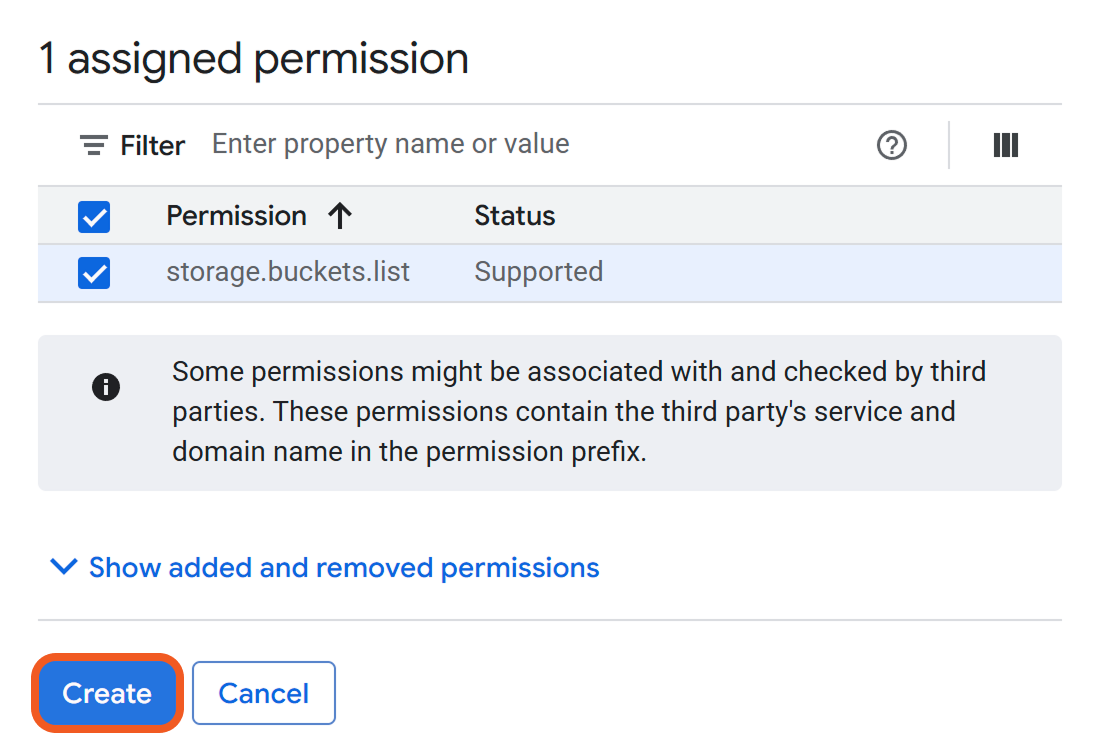The height and width of the screenshot is (755, 1097).
Task: Click the 1 assigned permission heading
Action: [253, 59]
